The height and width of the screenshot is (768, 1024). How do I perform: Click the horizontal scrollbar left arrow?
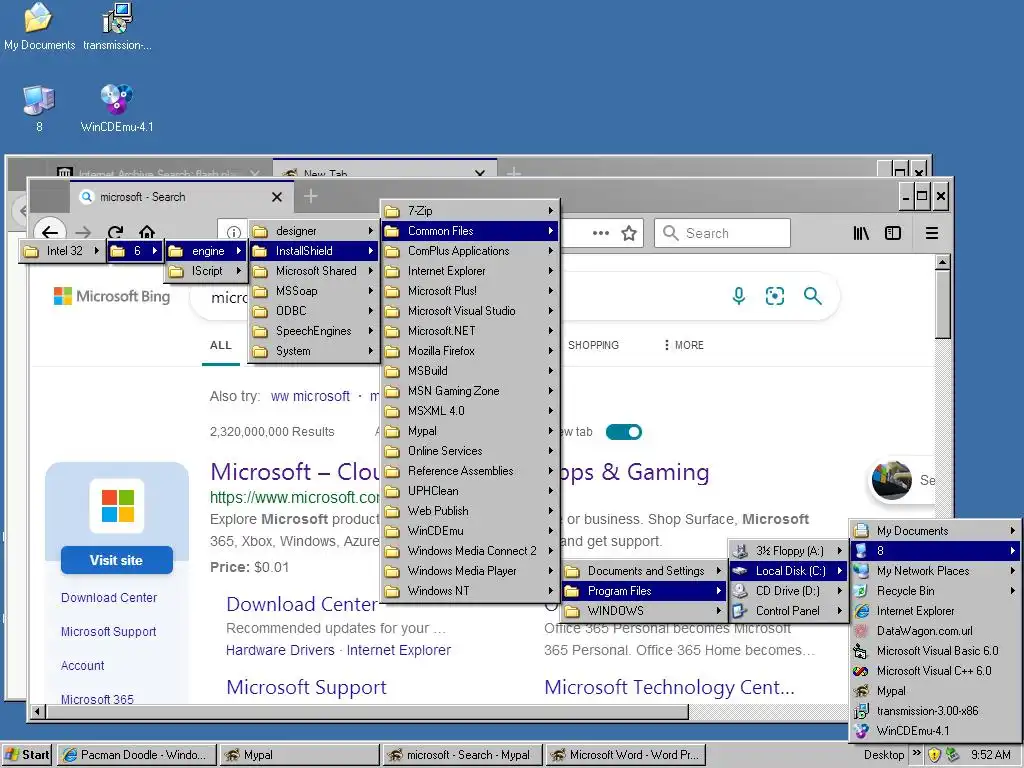pos(37,711)
